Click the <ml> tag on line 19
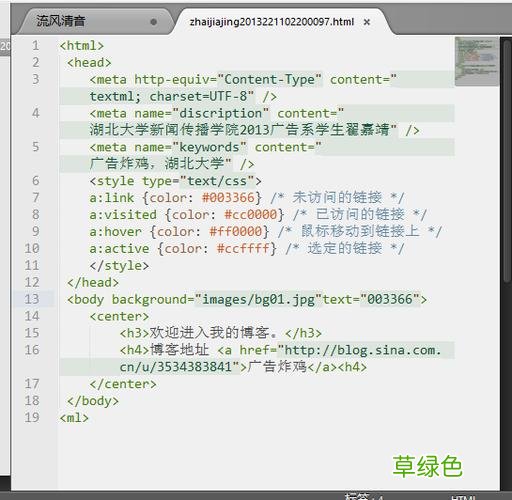This screenshot has height=500, width=512. [x=74, y=418]
